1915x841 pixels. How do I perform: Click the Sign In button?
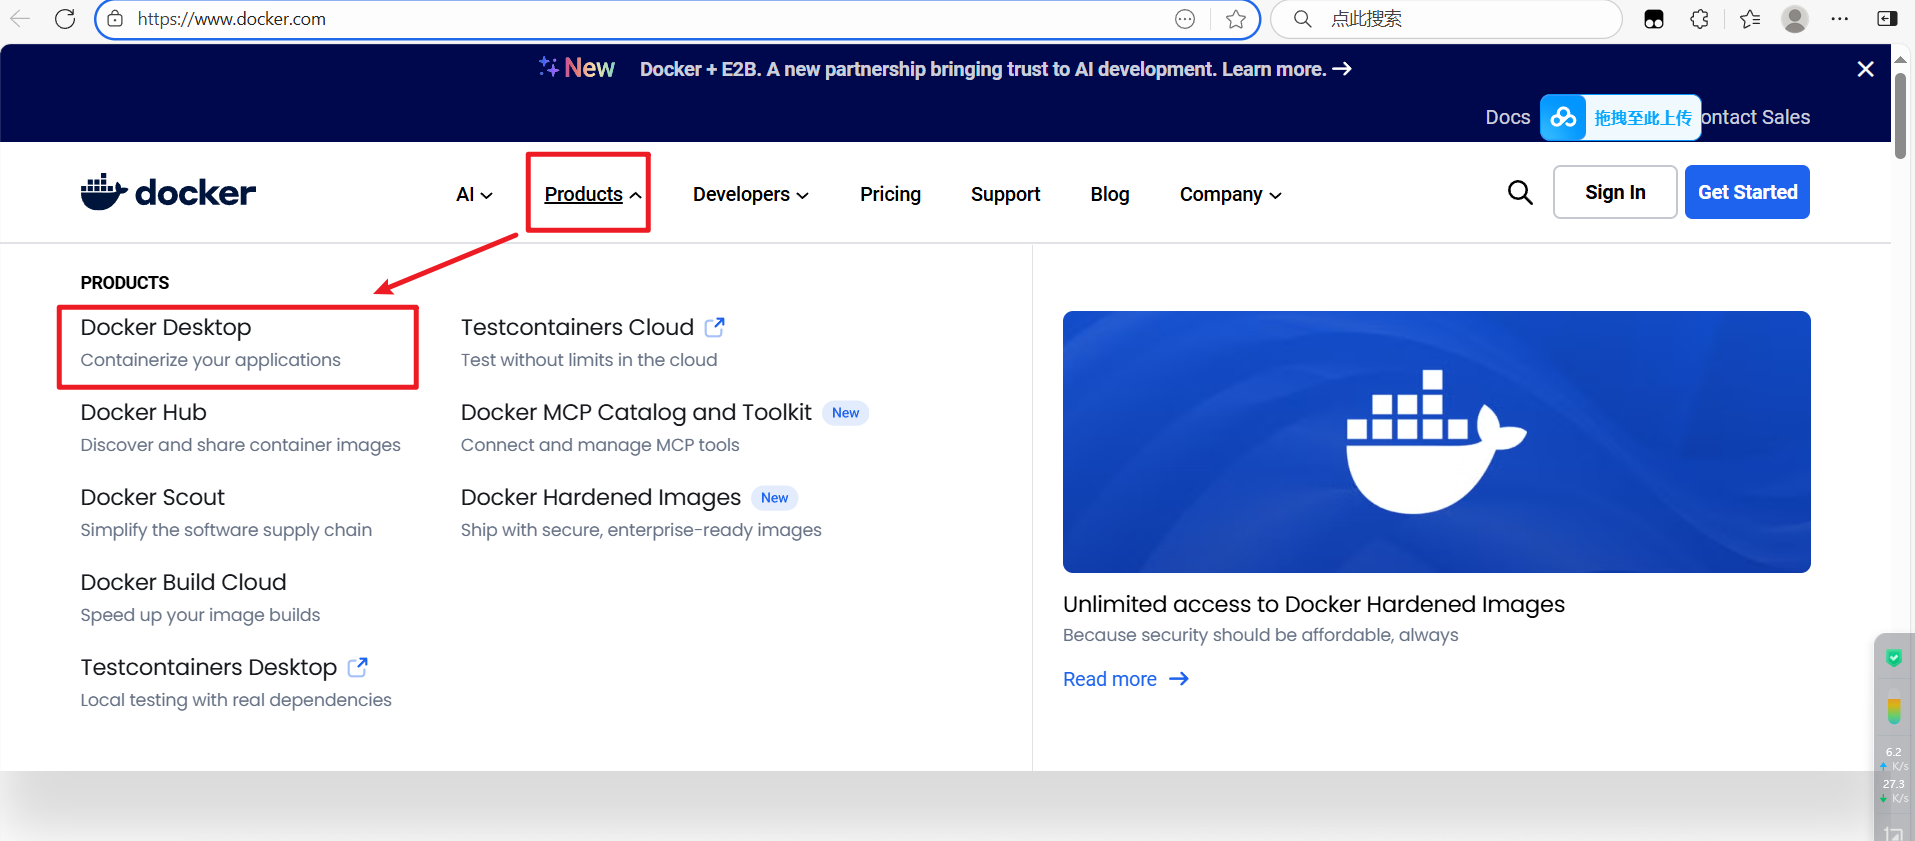(x=1615, y=192)
